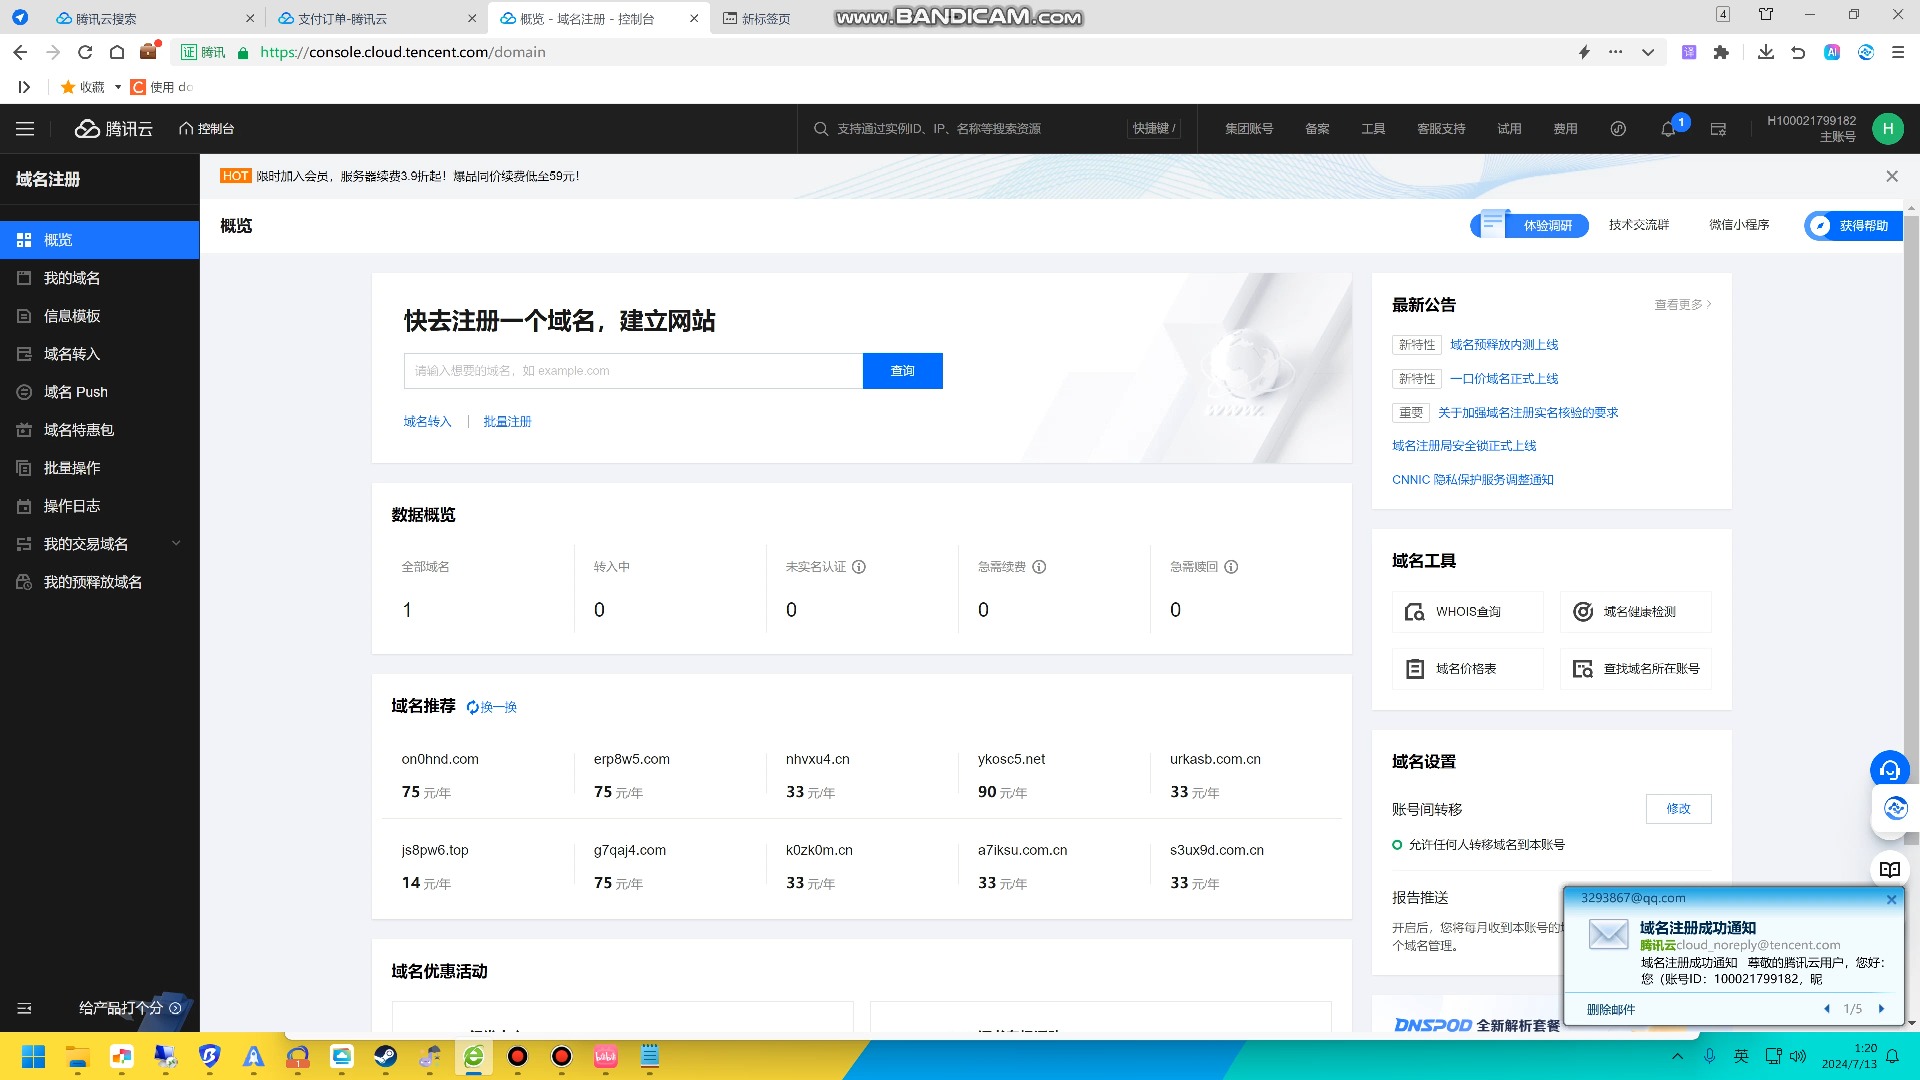This screenshot has height=1080, width=1920.
Task: Click the account avatar H icon
Action: [1888, 129]
